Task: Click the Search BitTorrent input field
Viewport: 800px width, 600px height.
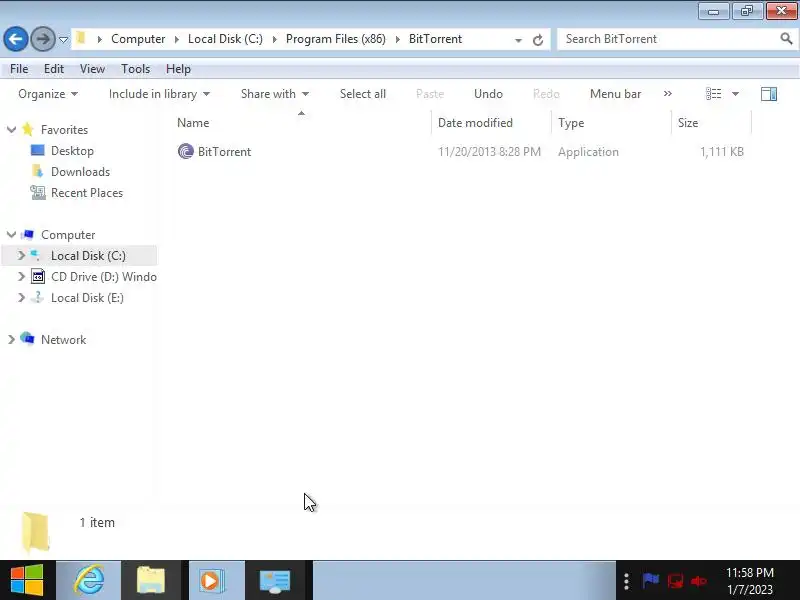Action: point(668,39)
